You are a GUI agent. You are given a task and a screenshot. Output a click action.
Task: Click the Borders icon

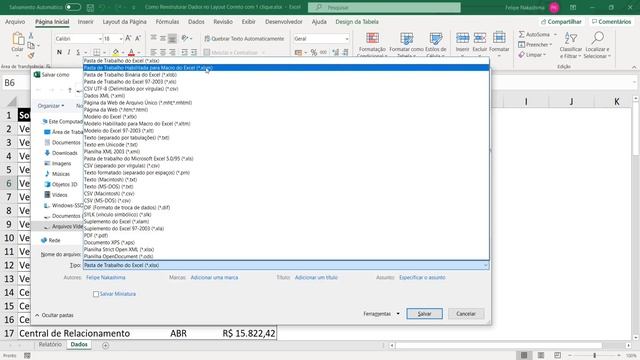coord(97,52)
